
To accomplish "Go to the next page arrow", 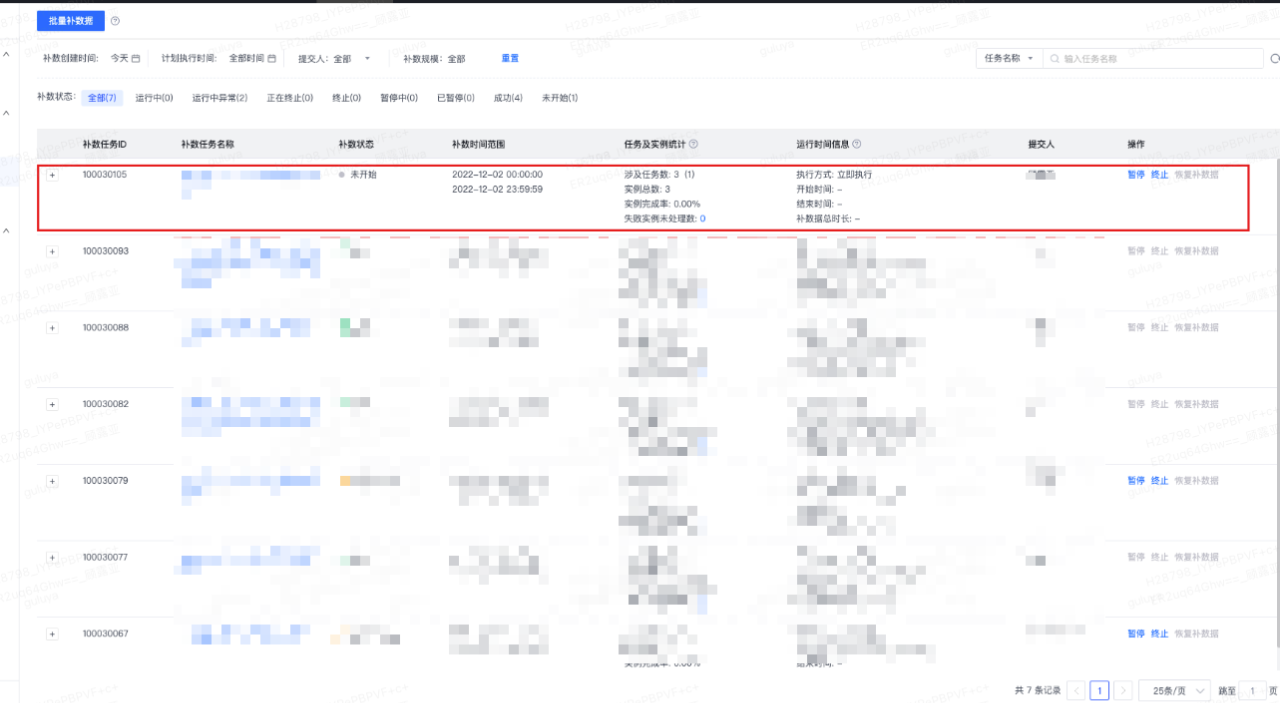I will 1123,690.
